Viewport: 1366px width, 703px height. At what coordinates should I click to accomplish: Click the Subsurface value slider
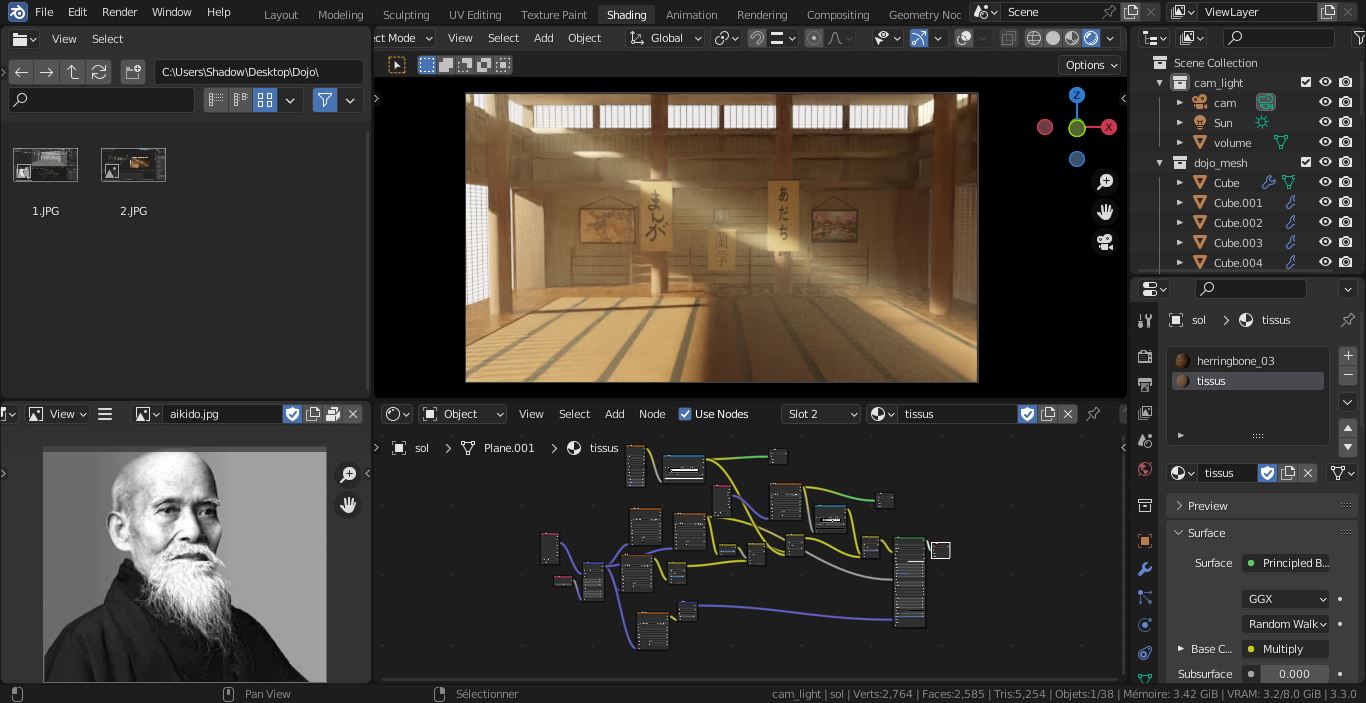coord(1293,674)
